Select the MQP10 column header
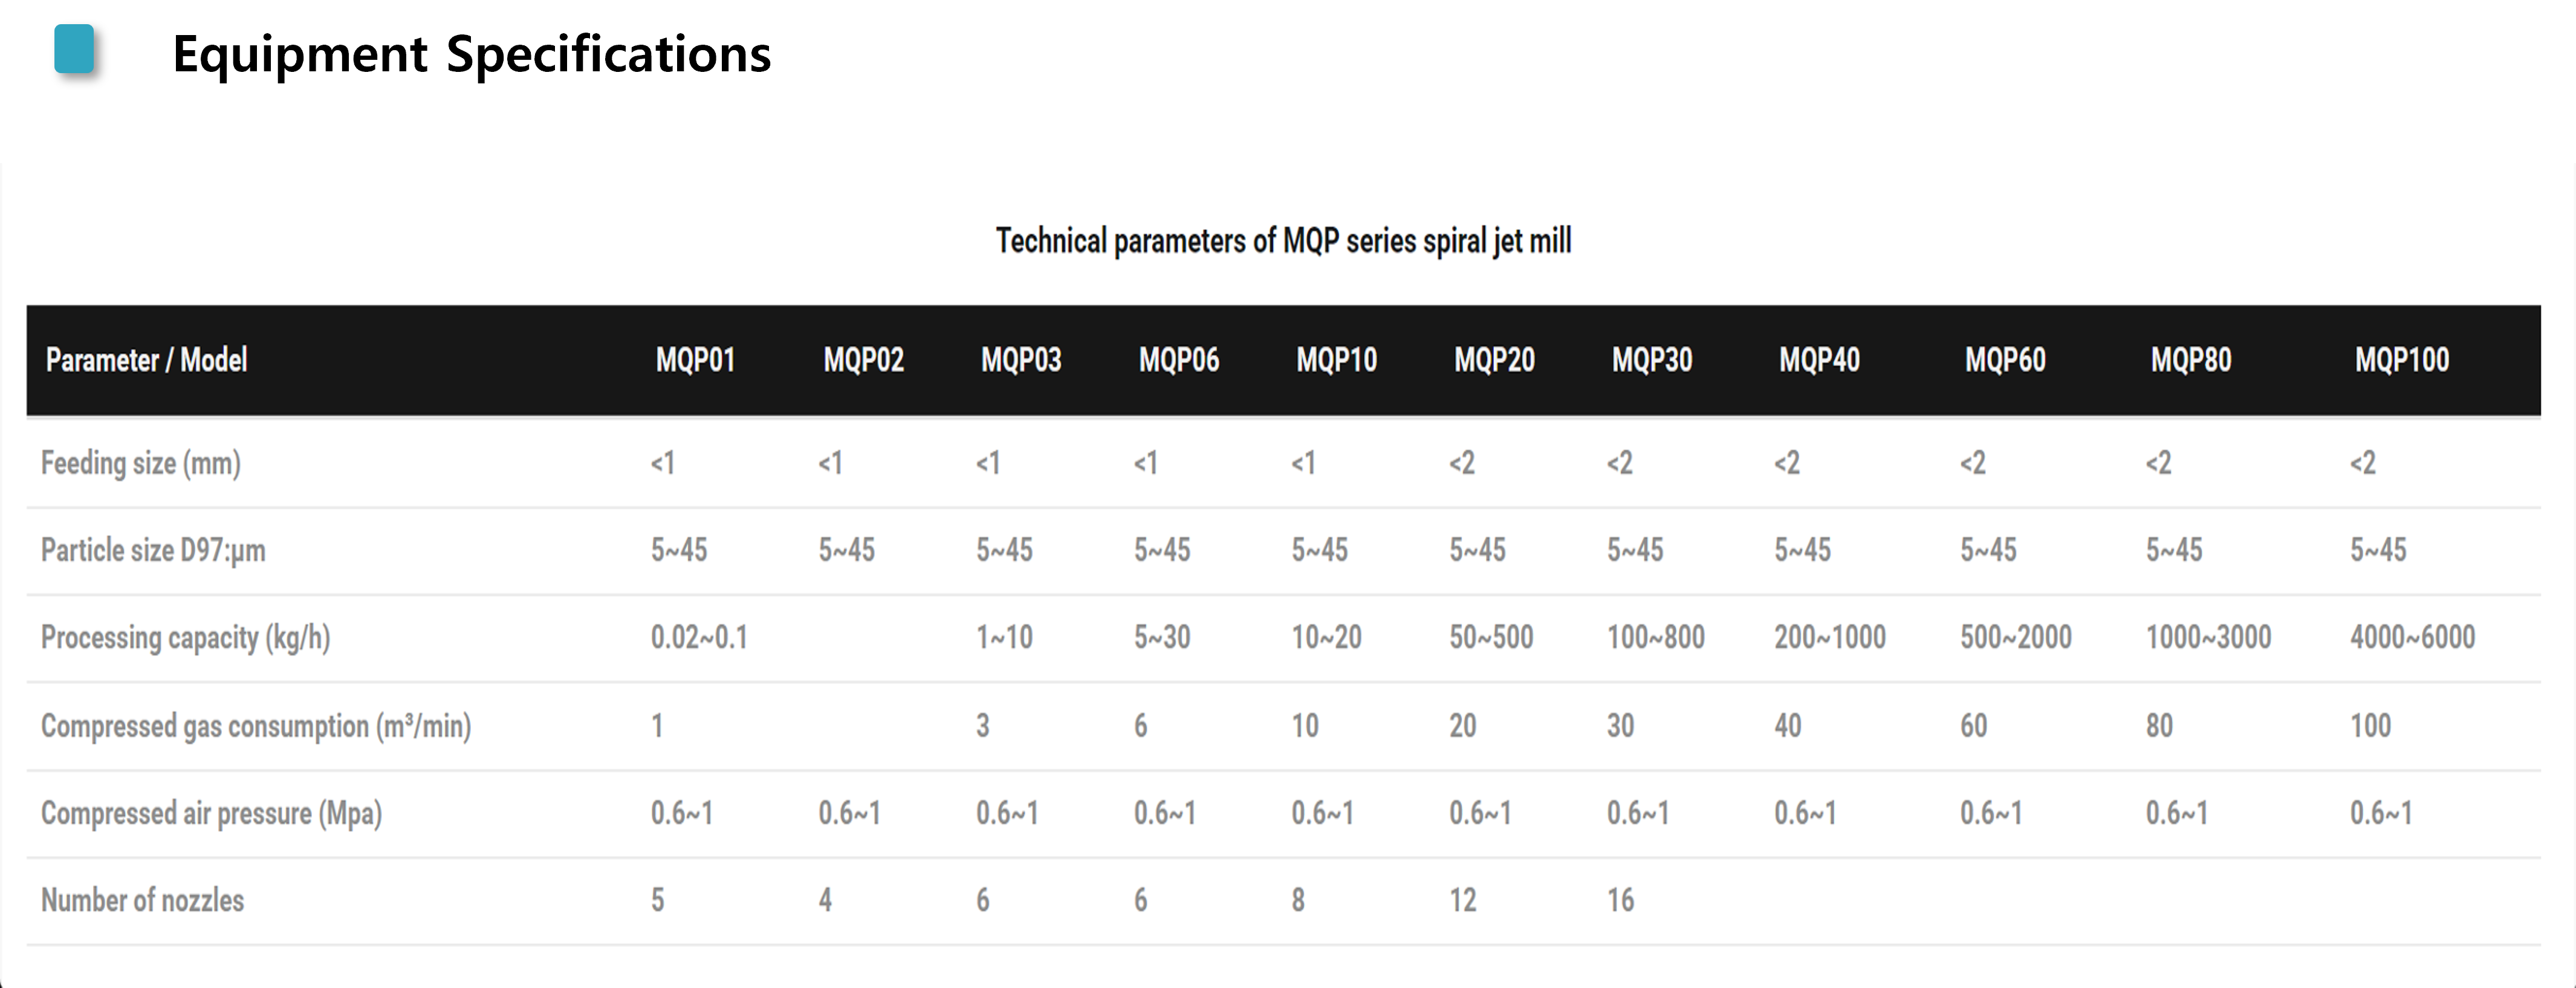Viewport: 2576px width, 988px height. [x=1336, y=360]
